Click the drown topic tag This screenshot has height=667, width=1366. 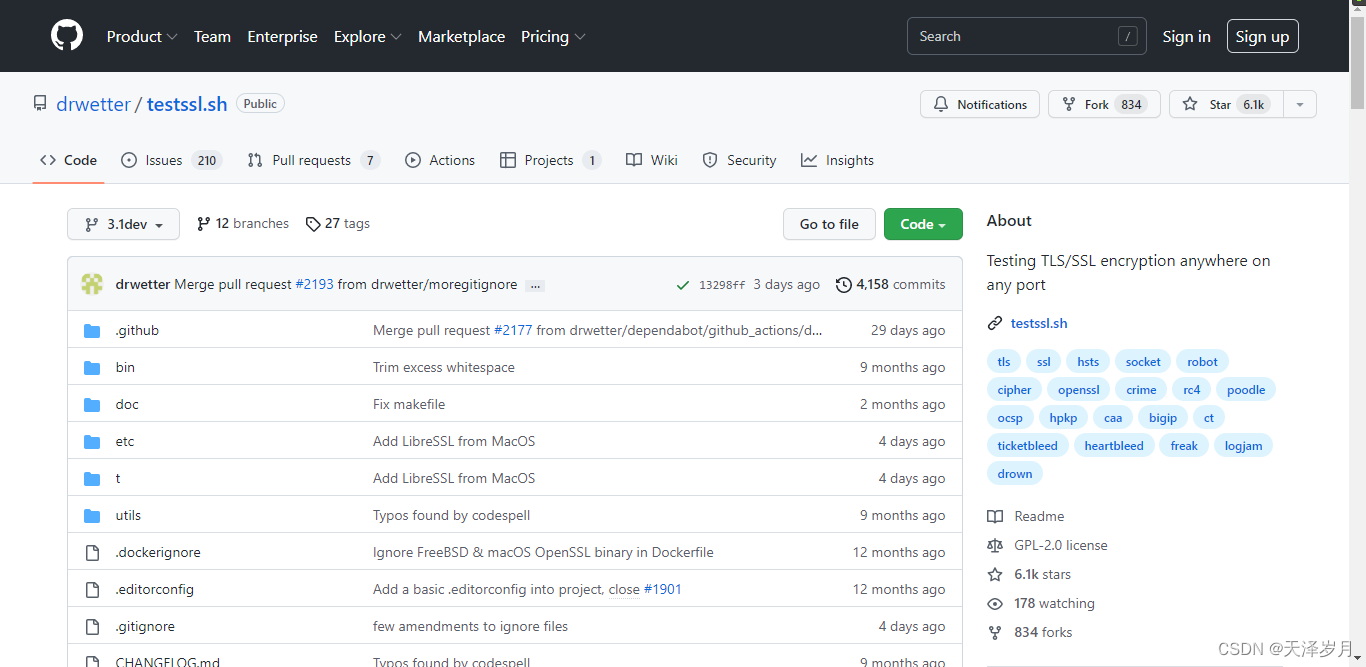click(1015, 474)
